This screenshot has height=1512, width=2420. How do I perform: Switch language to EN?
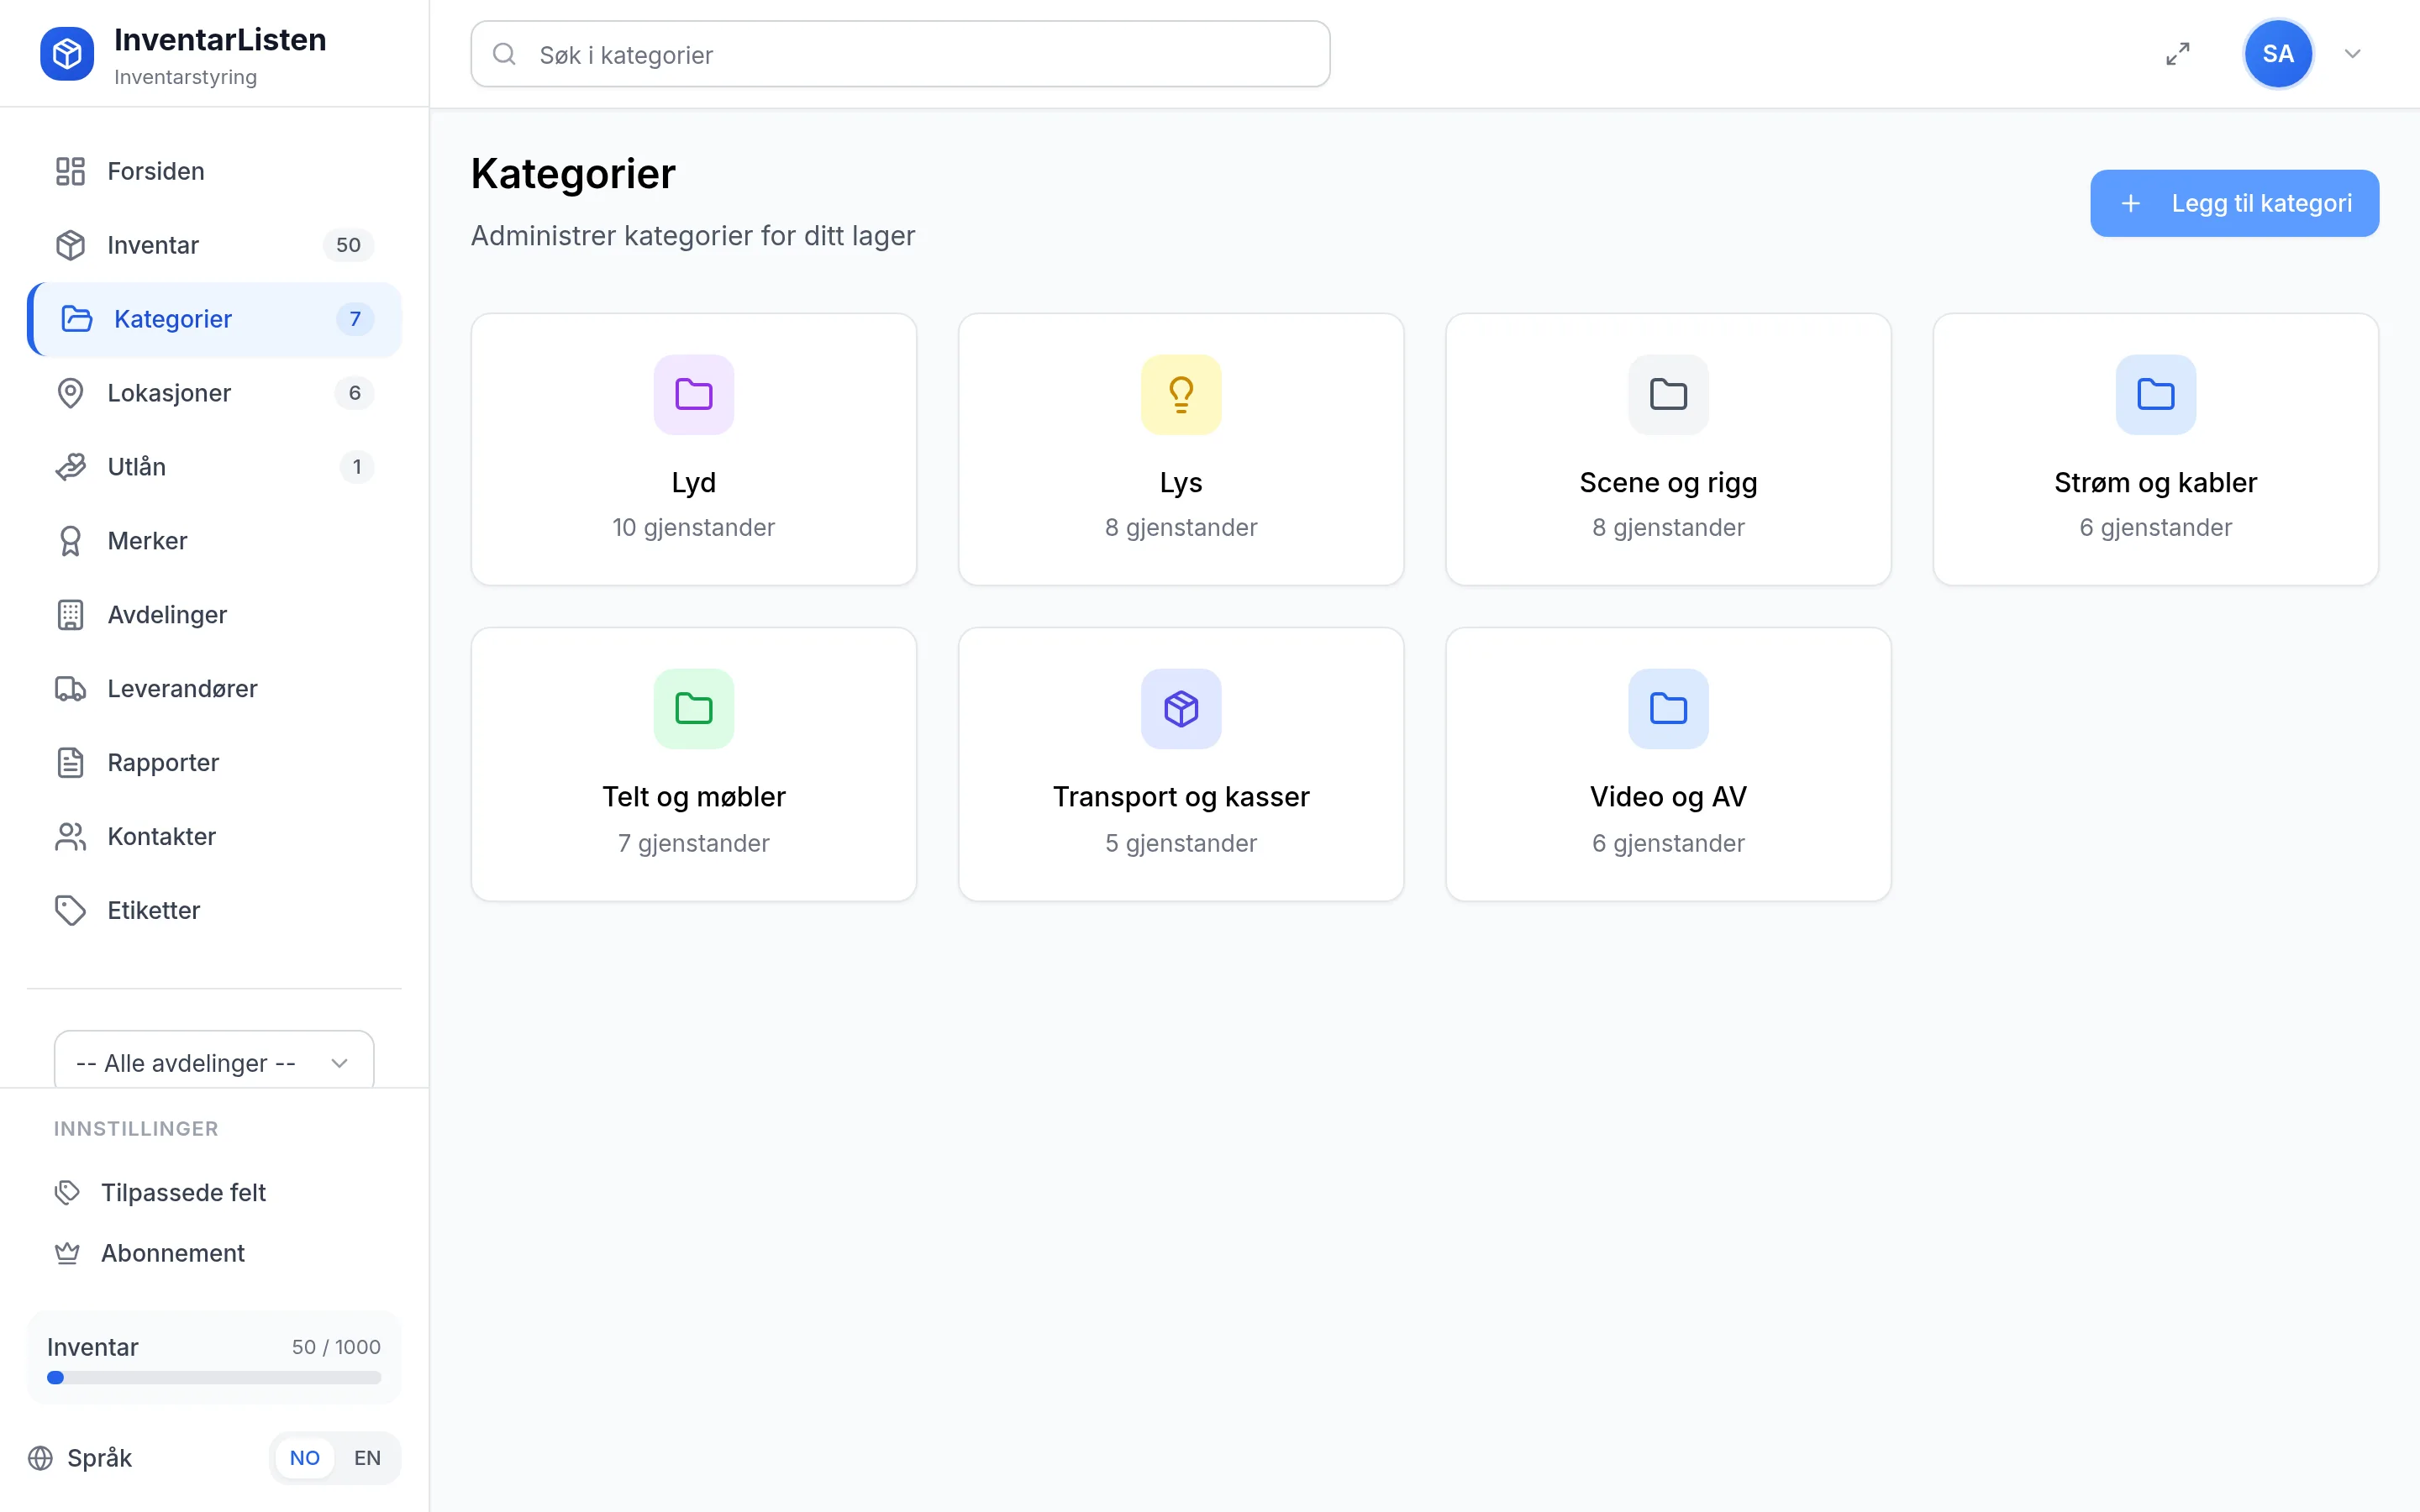click(367, 1459)
